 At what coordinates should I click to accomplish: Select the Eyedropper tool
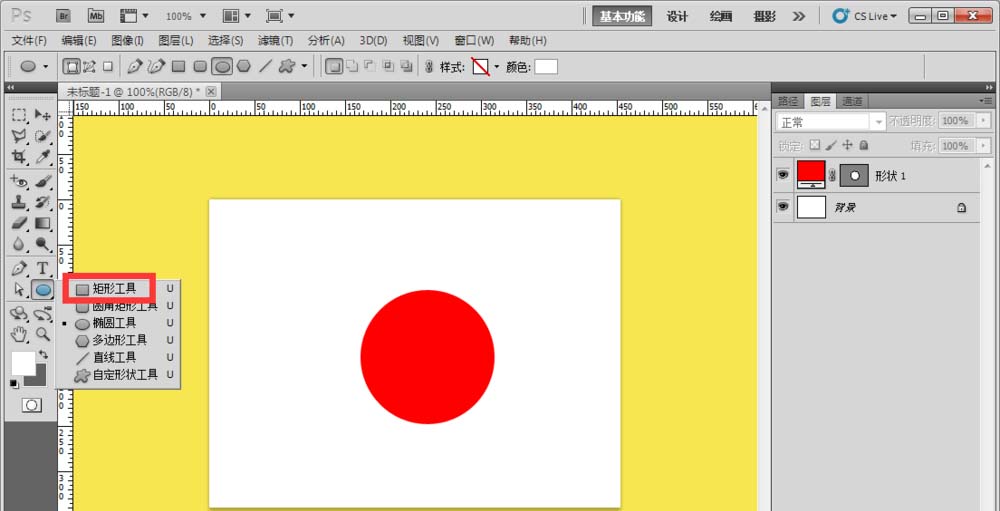43,157
